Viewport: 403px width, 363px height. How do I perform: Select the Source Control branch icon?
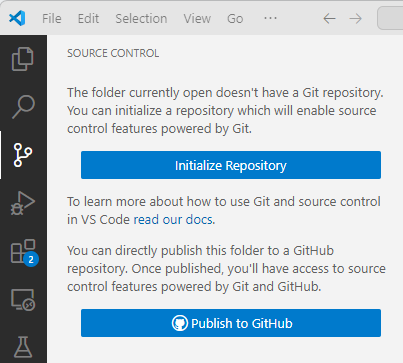(23, 155)
